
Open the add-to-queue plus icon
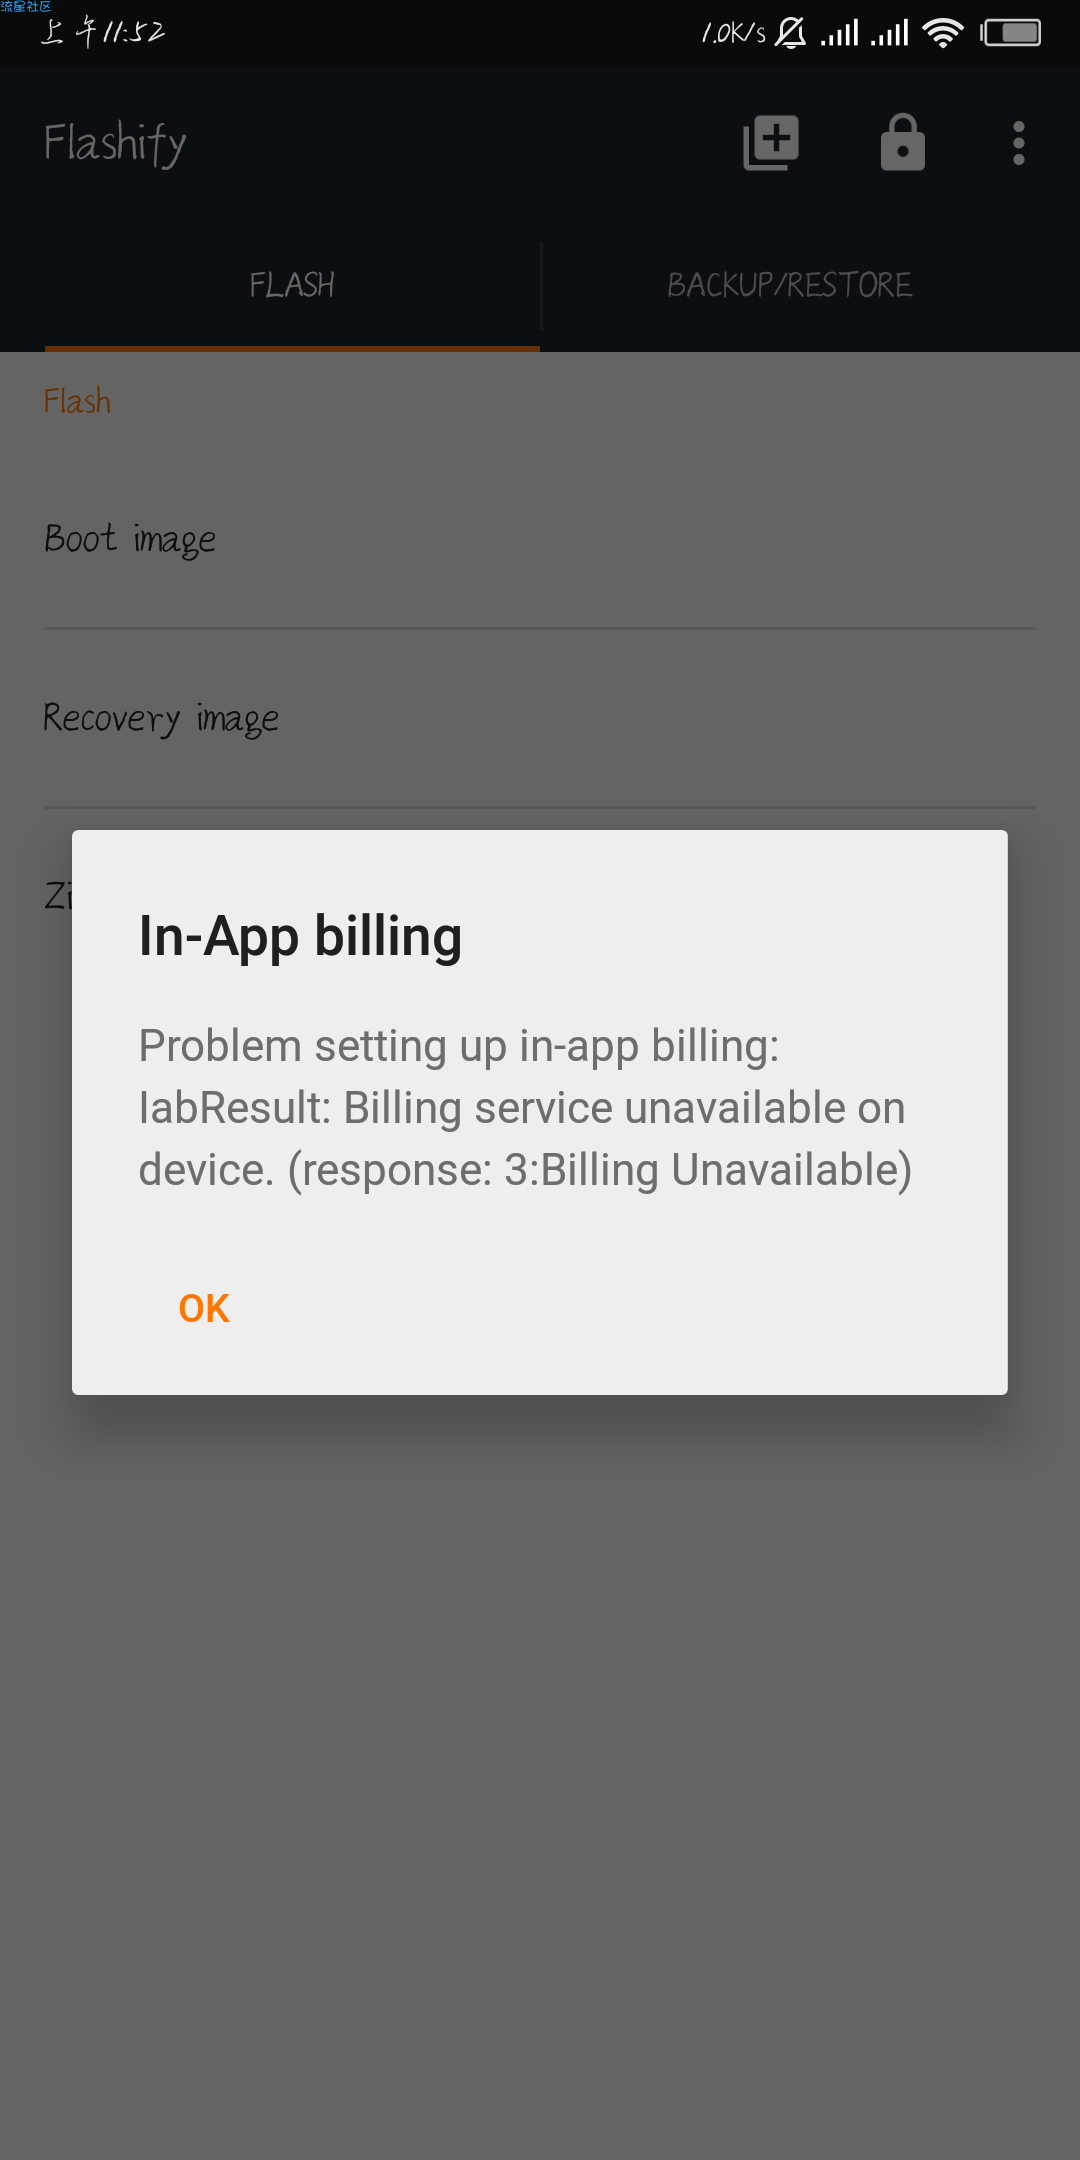771,143
